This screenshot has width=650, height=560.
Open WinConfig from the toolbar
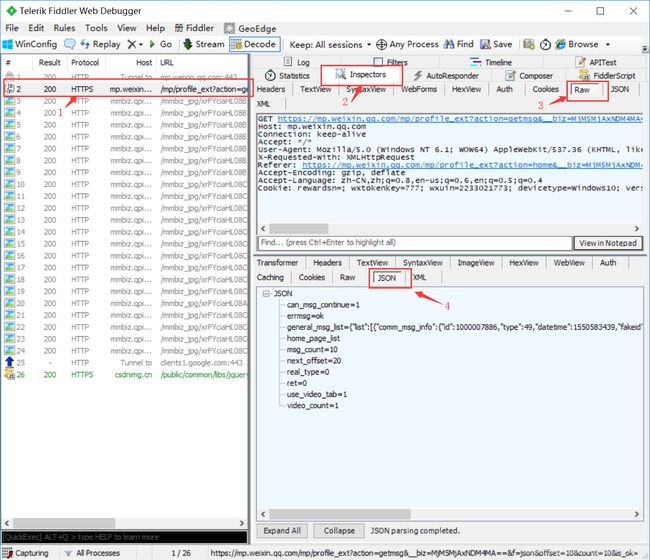(x=29, y=44)
